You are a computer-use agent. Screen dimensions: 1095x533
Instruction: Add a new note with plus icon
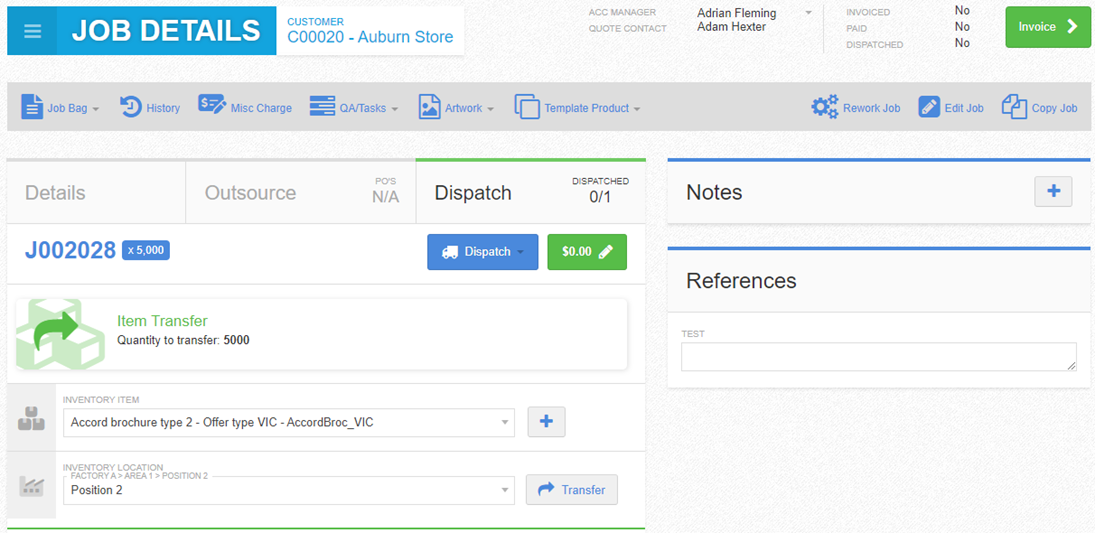1053,192
